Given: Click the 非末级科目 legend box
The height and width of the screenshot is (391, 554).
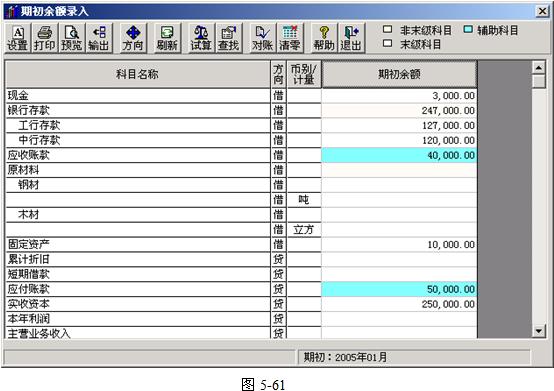Looking at the screenshot, I should click(388, 29).
